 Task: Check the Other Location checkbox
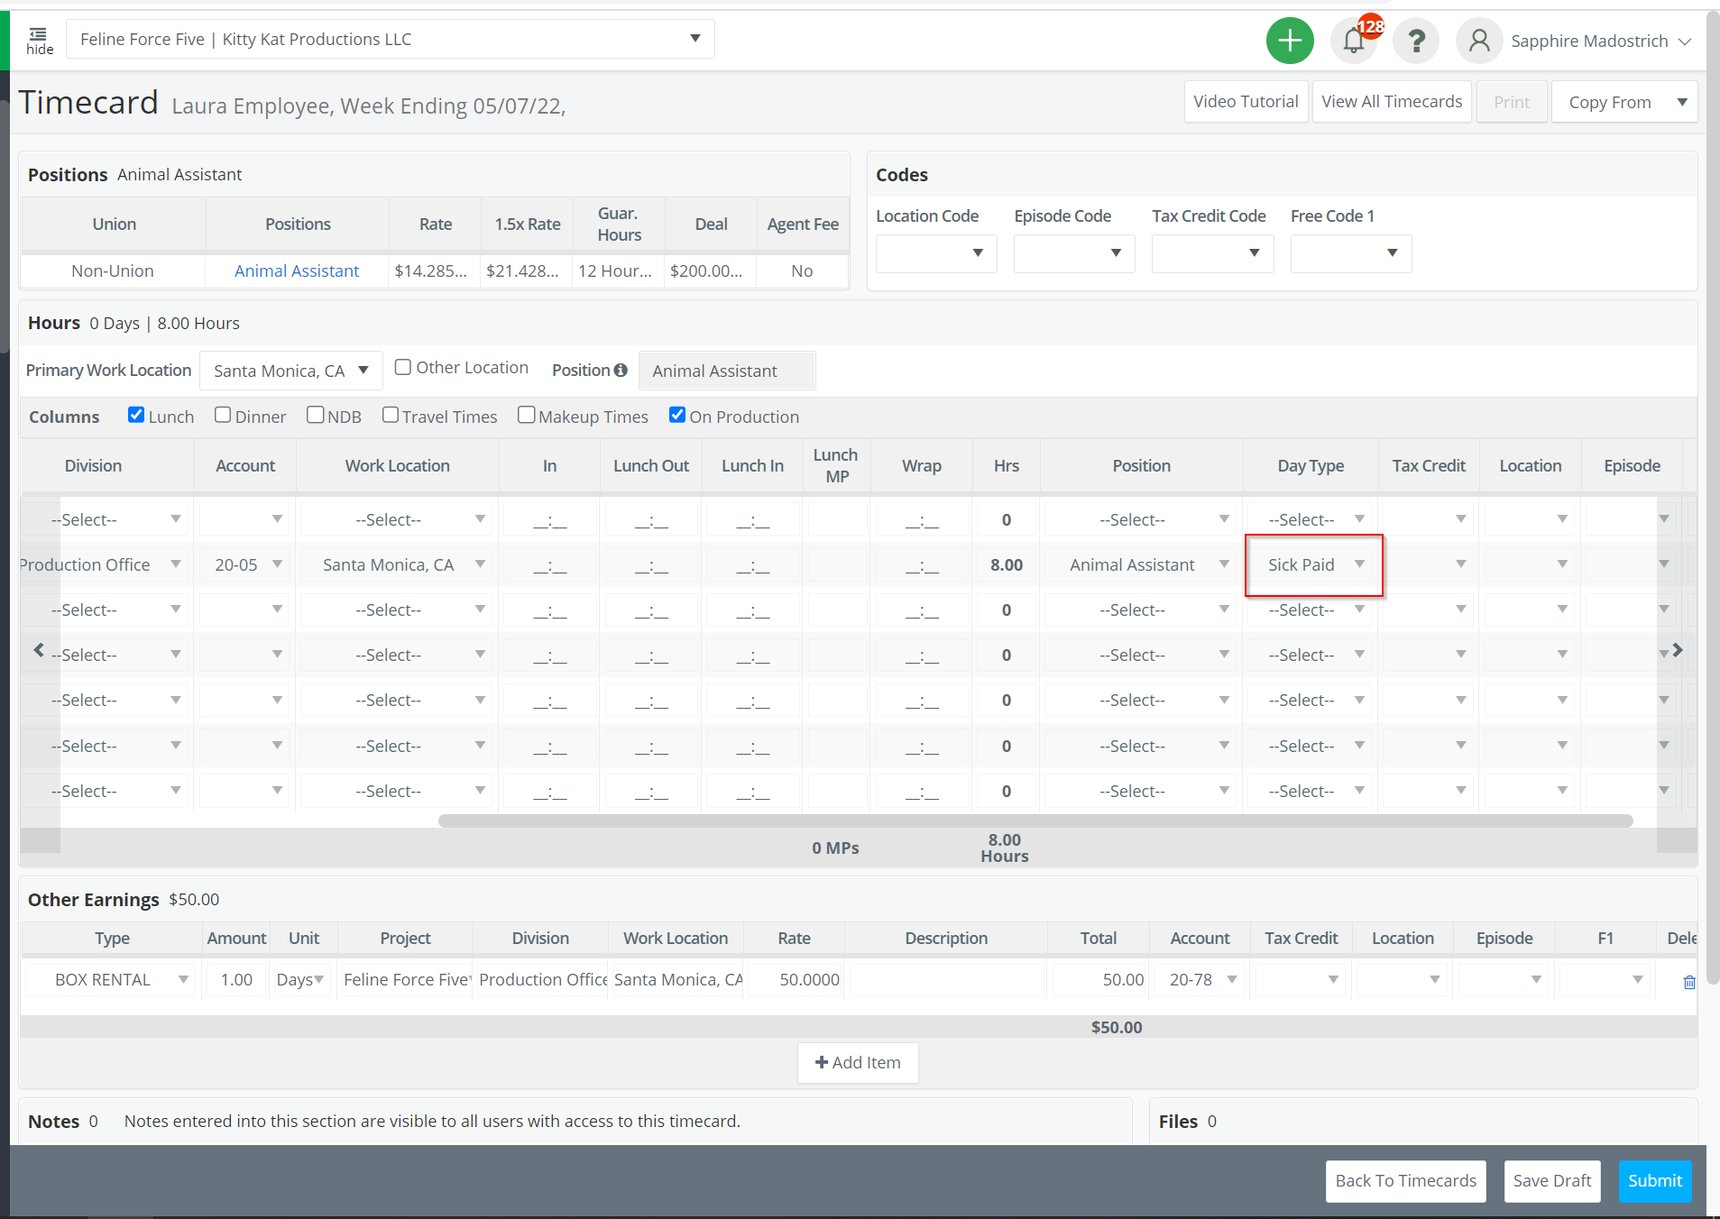[x=403, y=367]
